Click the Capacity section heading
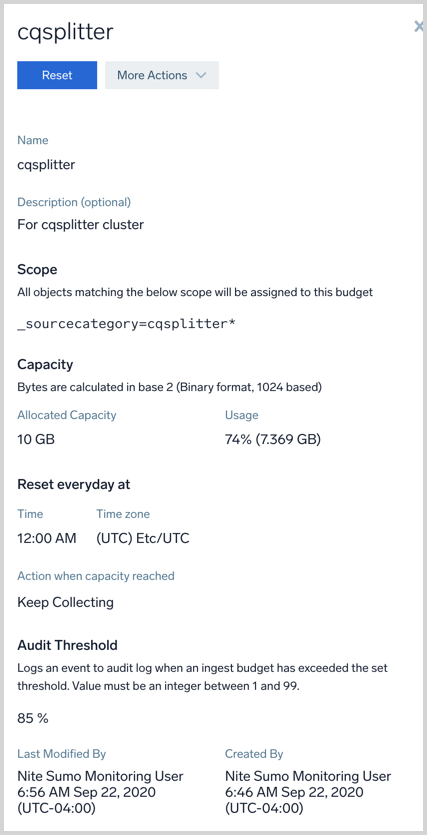Screen dimensions: 427x835 (x=45, y=365)
